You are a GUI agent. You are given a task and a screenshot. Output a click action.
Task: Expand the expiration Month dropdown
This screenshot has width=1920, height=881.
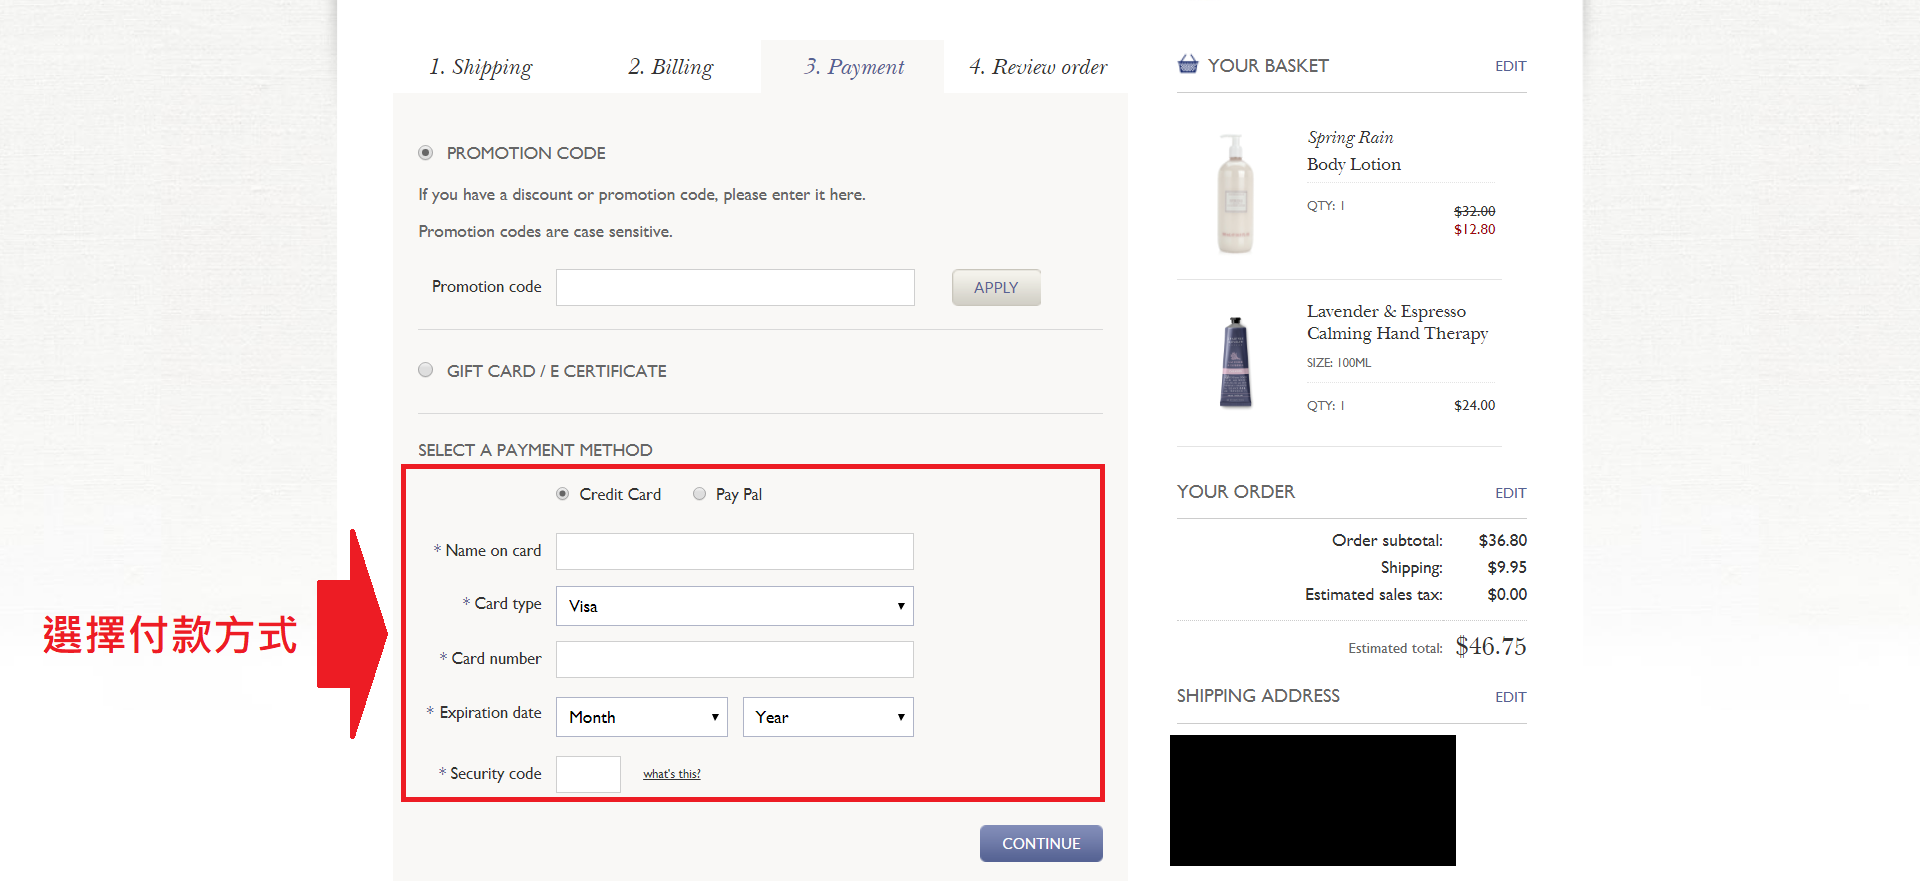point(641,717)
